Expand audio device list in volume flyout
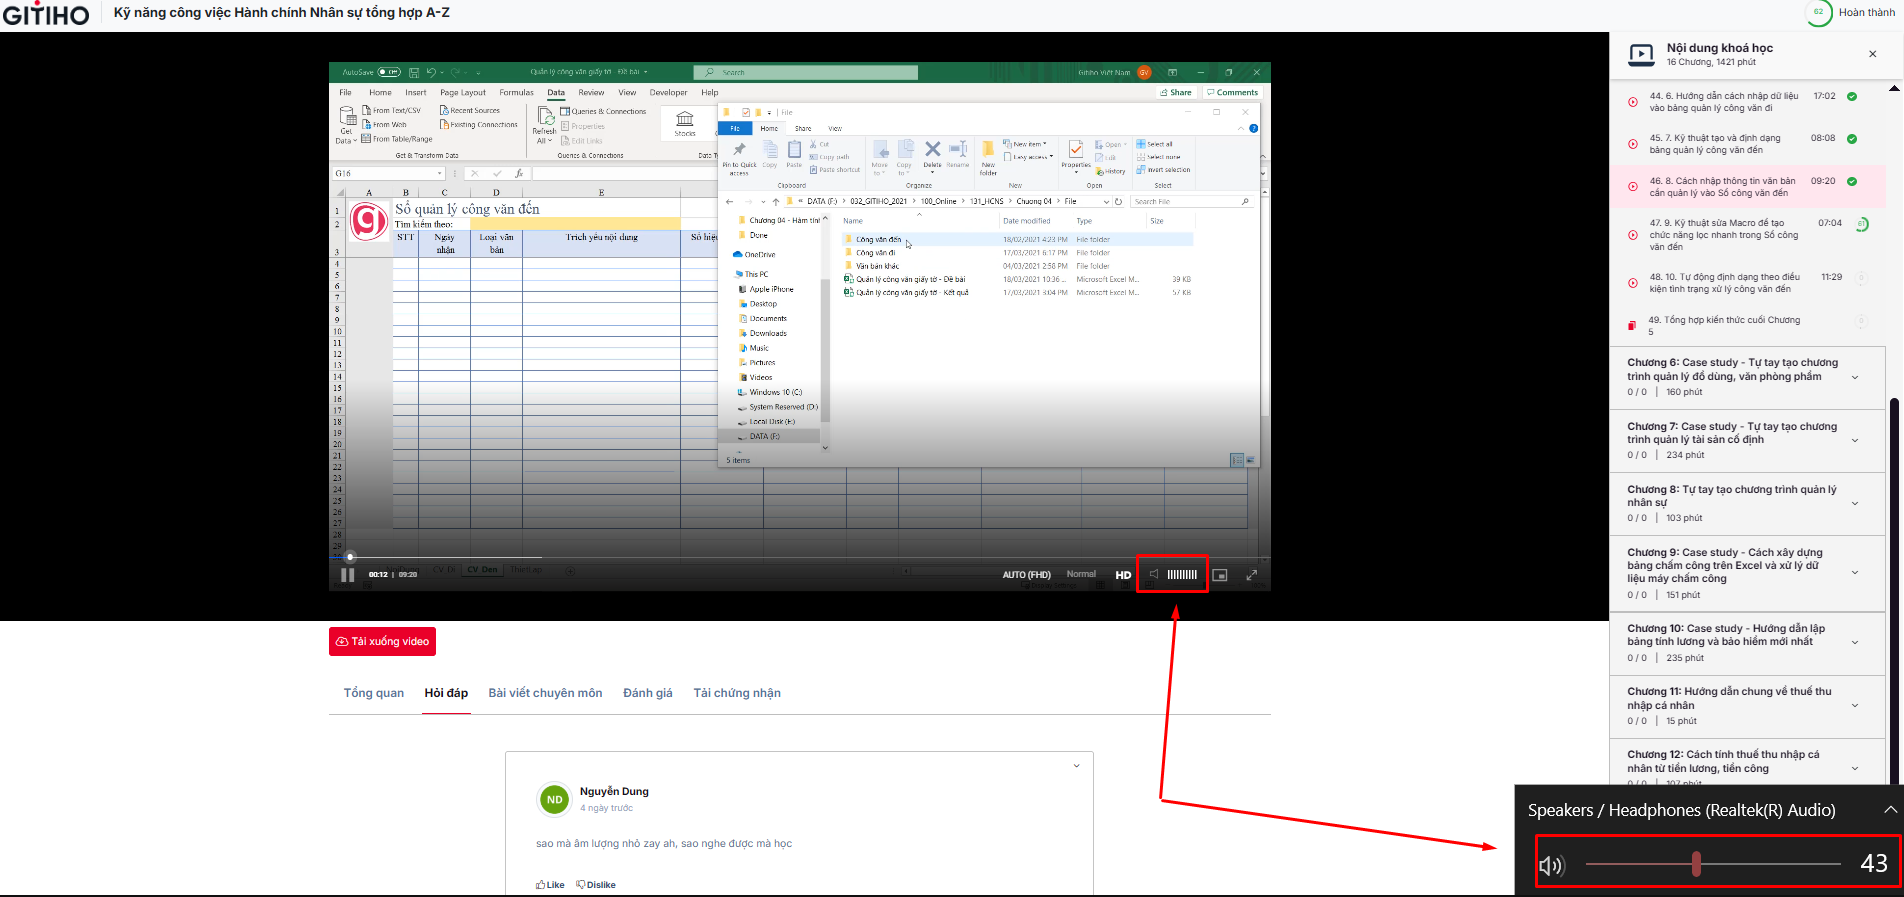The image size is (1904, 897). click(1889, 810)
